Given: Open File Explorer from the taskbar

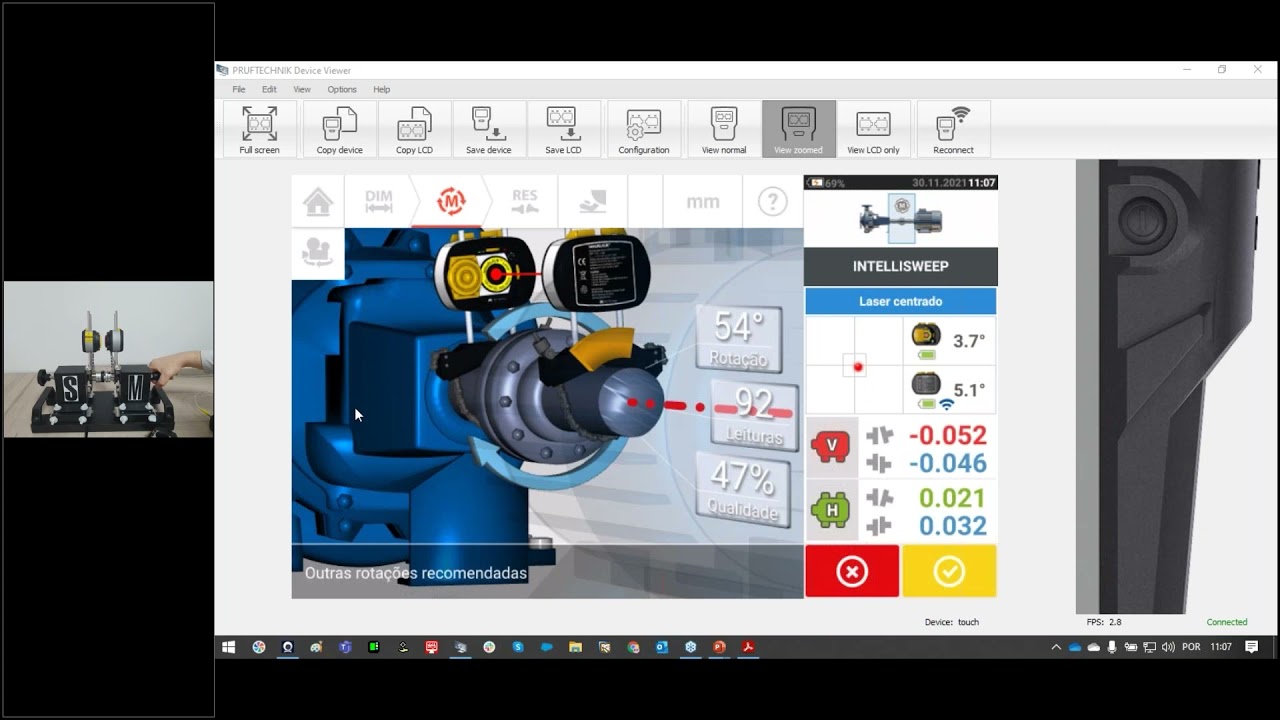Looking at the screenshot, I should (x=575, y=647).
